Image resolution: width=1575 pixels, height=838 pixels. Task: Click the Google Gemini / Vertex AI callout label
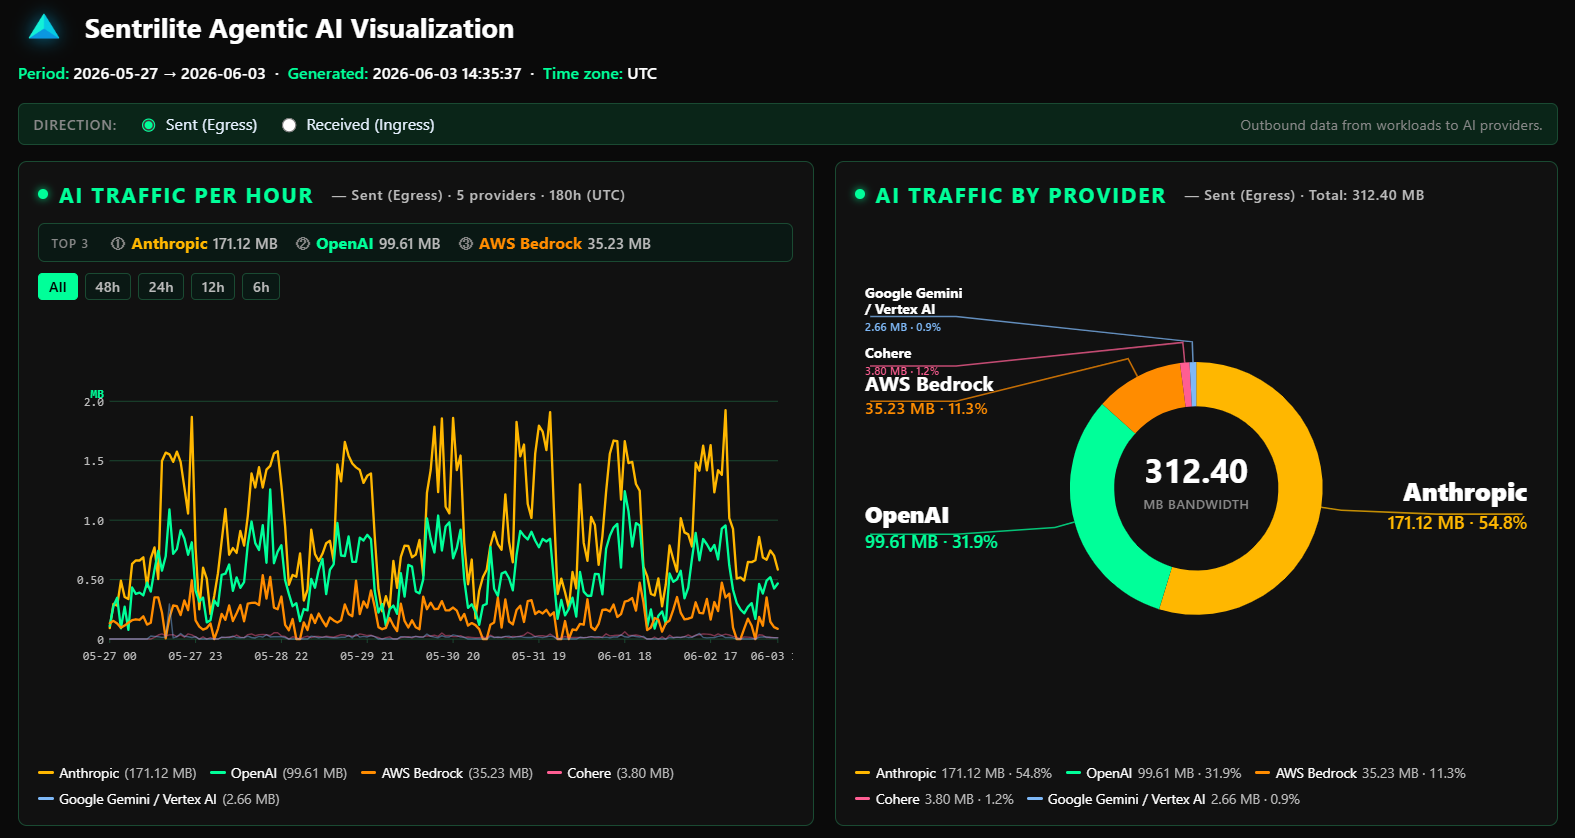[x=913, y=309]
